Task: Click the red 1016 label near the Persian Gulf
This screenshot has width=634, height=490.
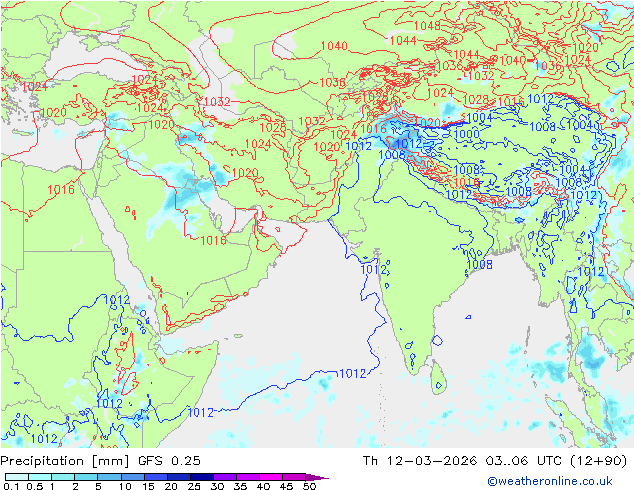Action: coord(213,241)
